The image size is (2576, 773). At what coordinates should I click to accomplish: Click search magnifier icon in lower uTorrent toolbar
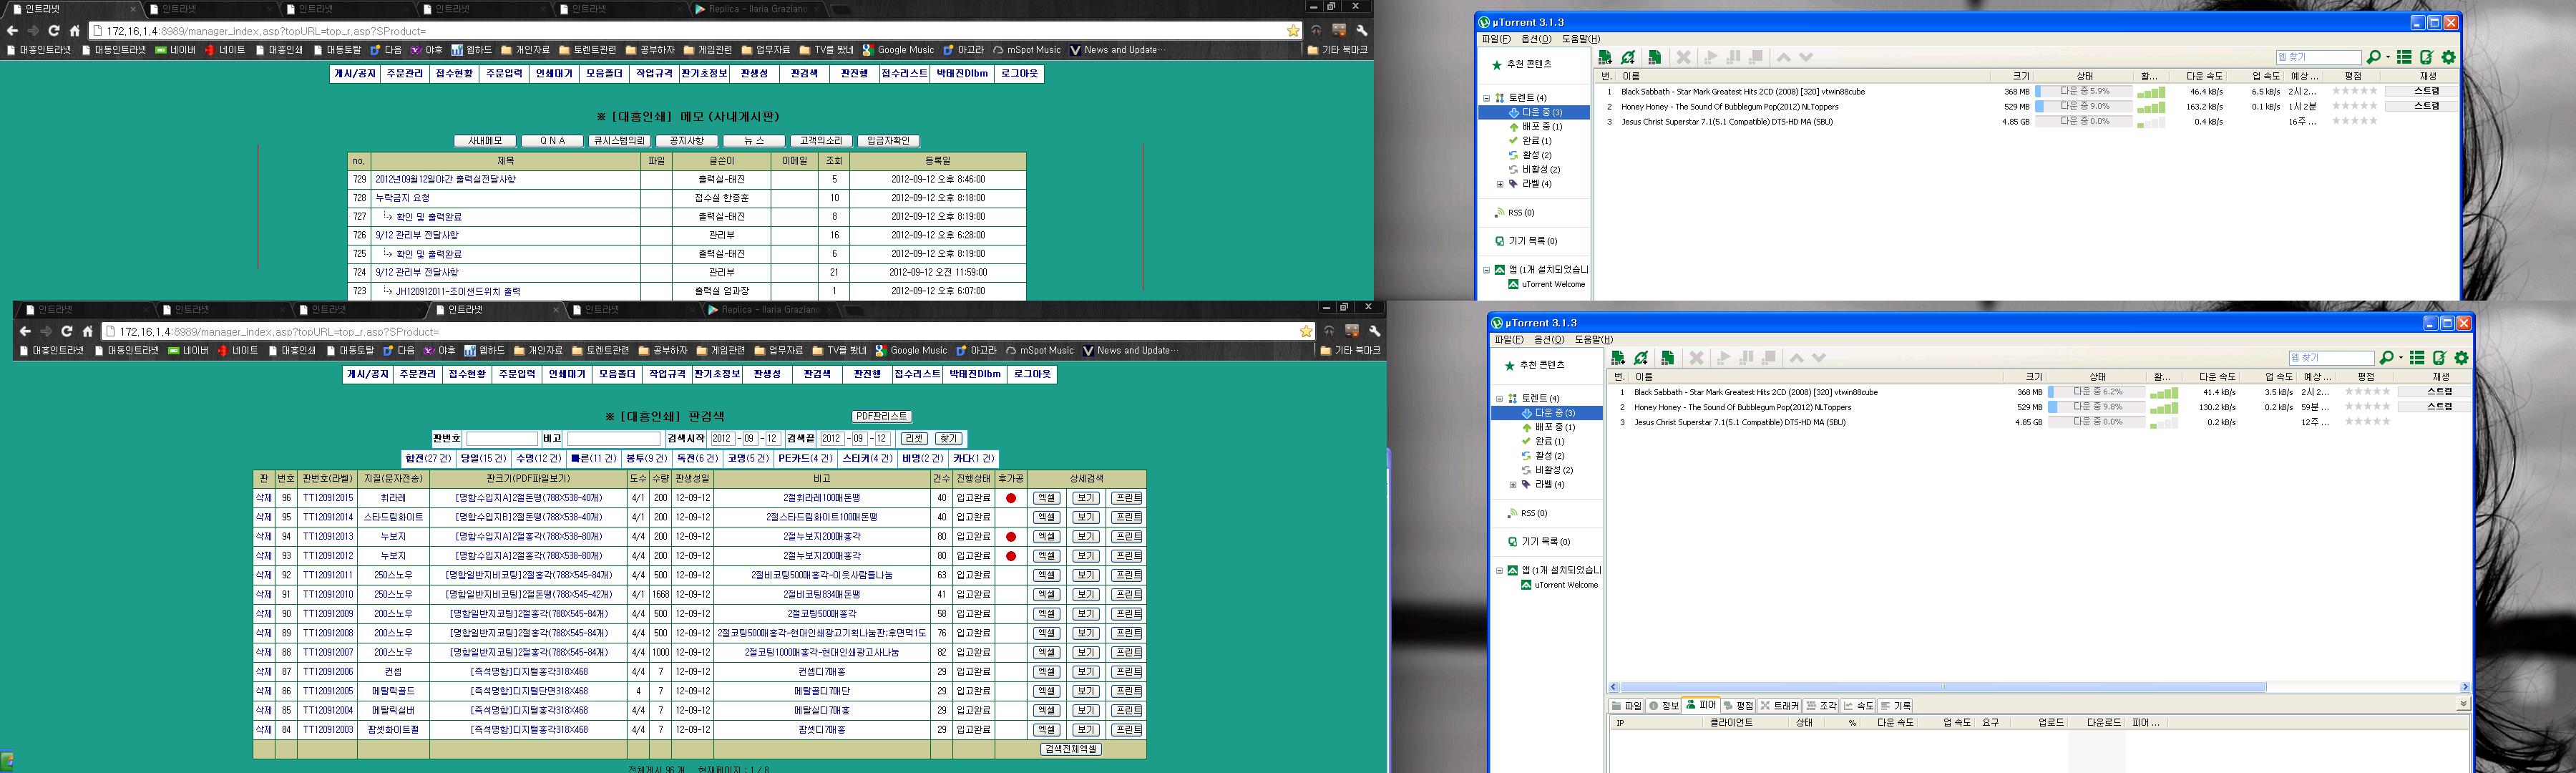pyautogui.click(x=2385, y=358)
